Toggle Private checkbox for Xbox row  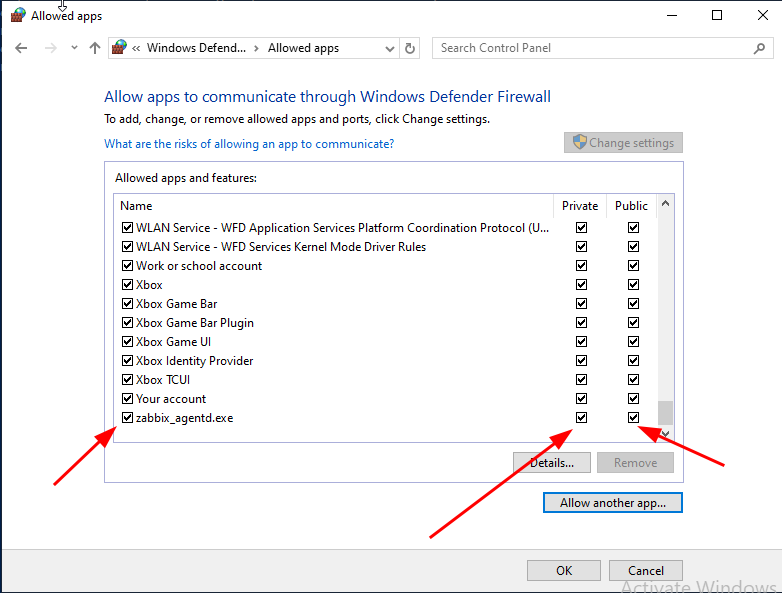[x=582, y=285]
